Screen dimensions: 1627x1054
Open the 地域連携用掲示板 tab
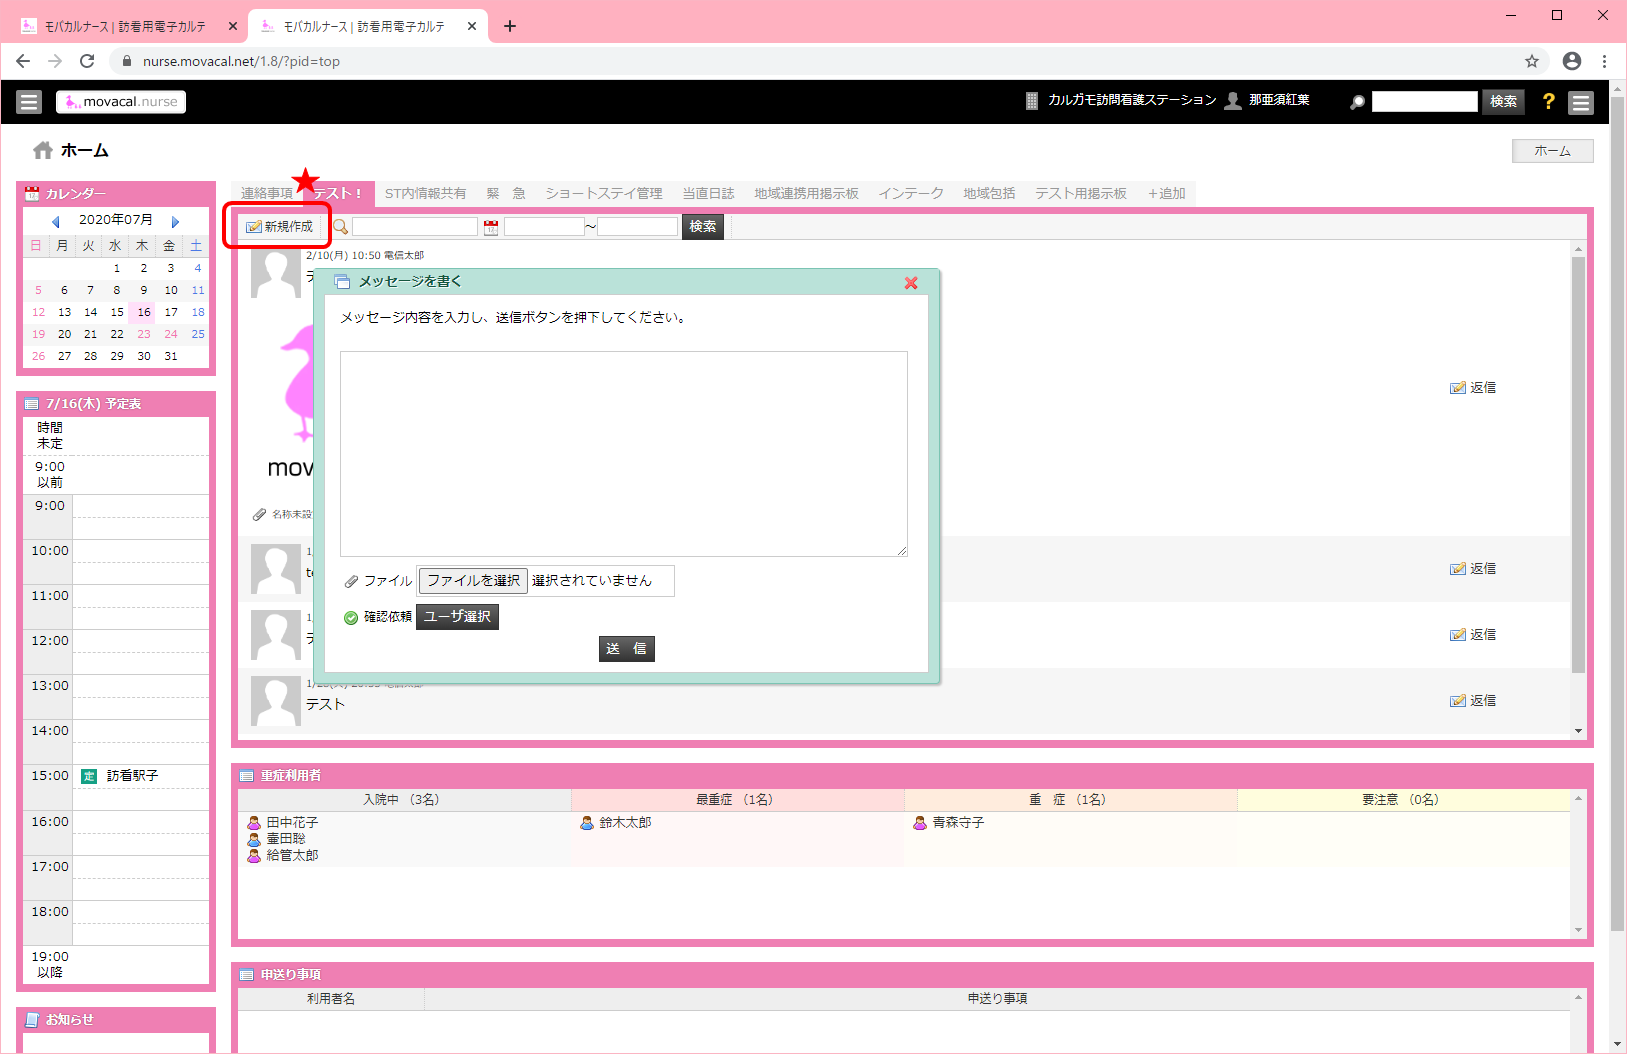[x=806, y=194]
